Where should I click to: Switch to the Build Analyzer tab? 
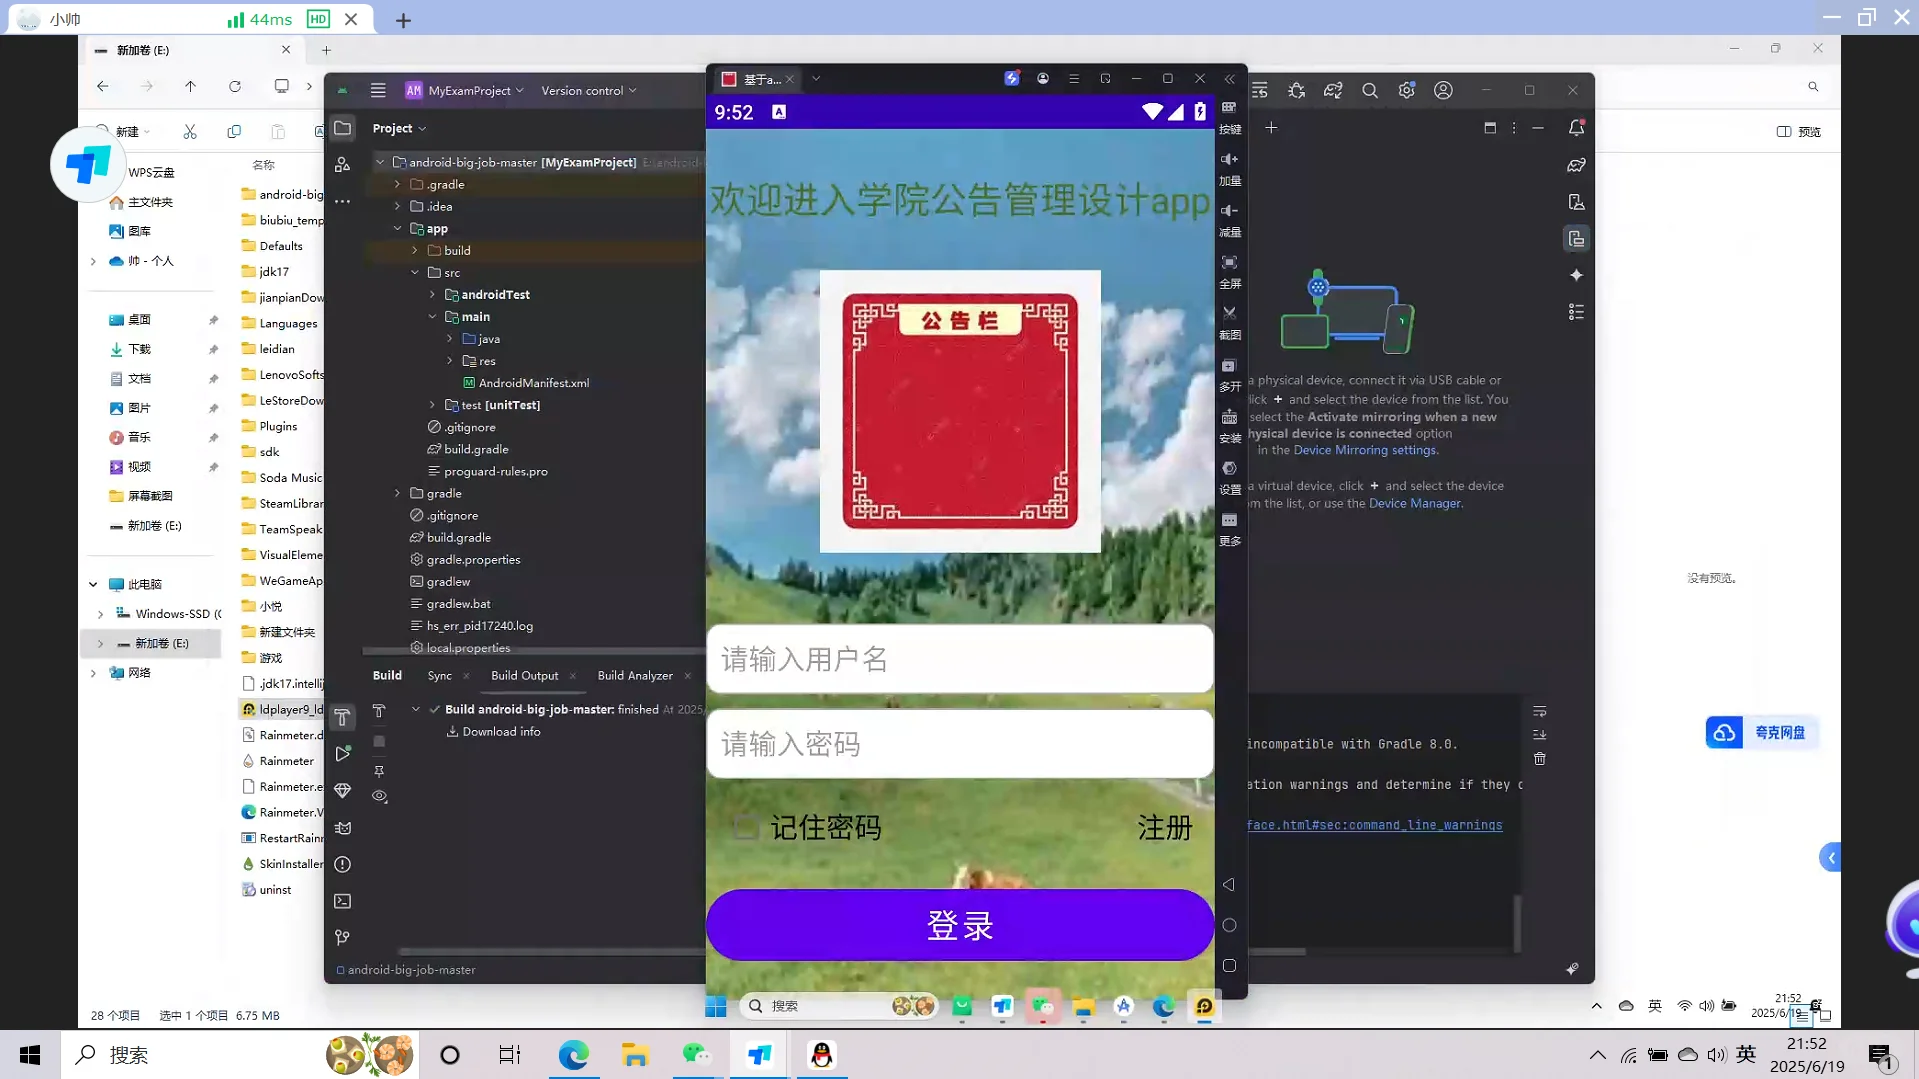click(x=635, y=675)
